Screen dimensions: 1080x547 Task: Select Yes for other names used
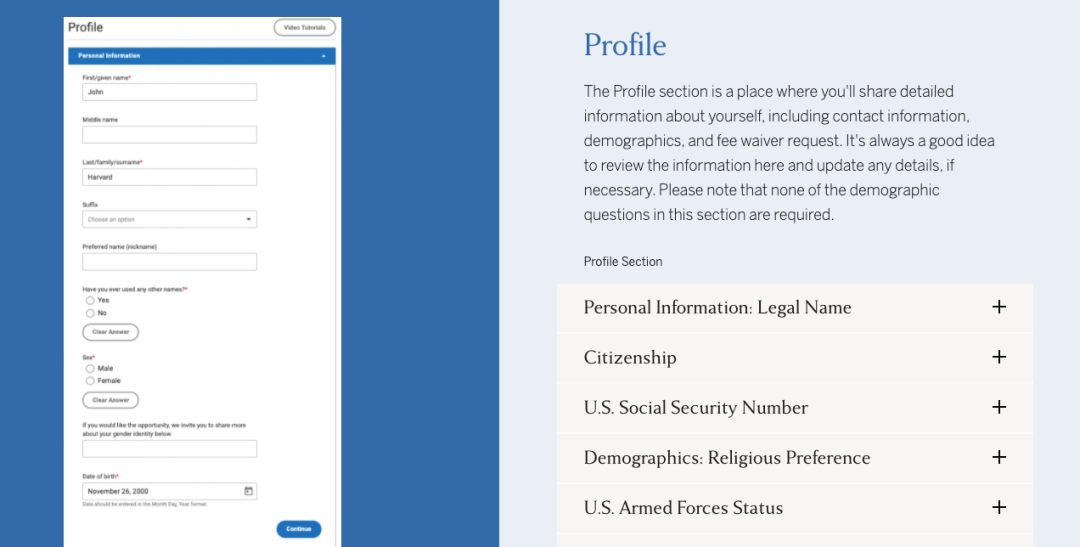click(x=90, y=300)
